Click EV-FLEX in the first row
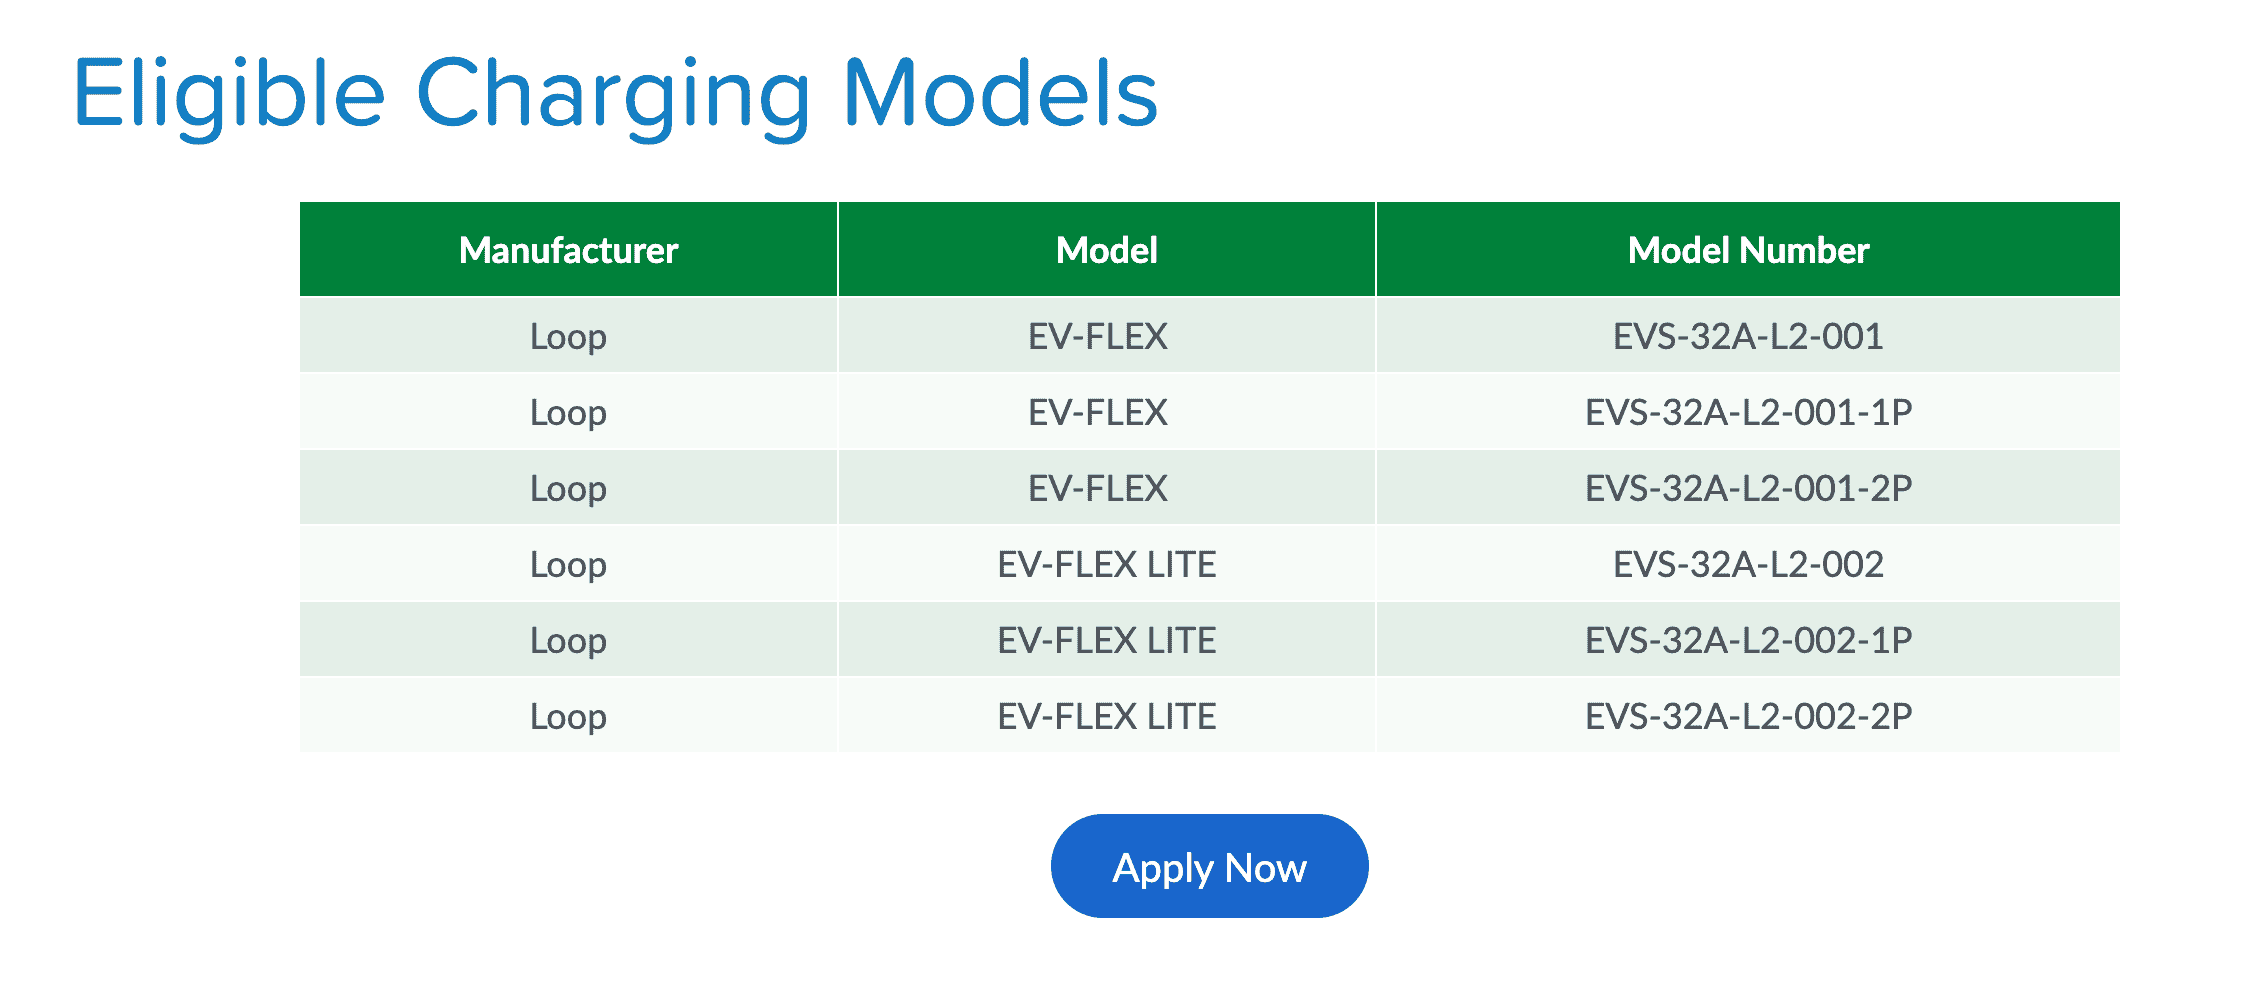Screen dimensions: 2264x1000 coord(1097,336)
